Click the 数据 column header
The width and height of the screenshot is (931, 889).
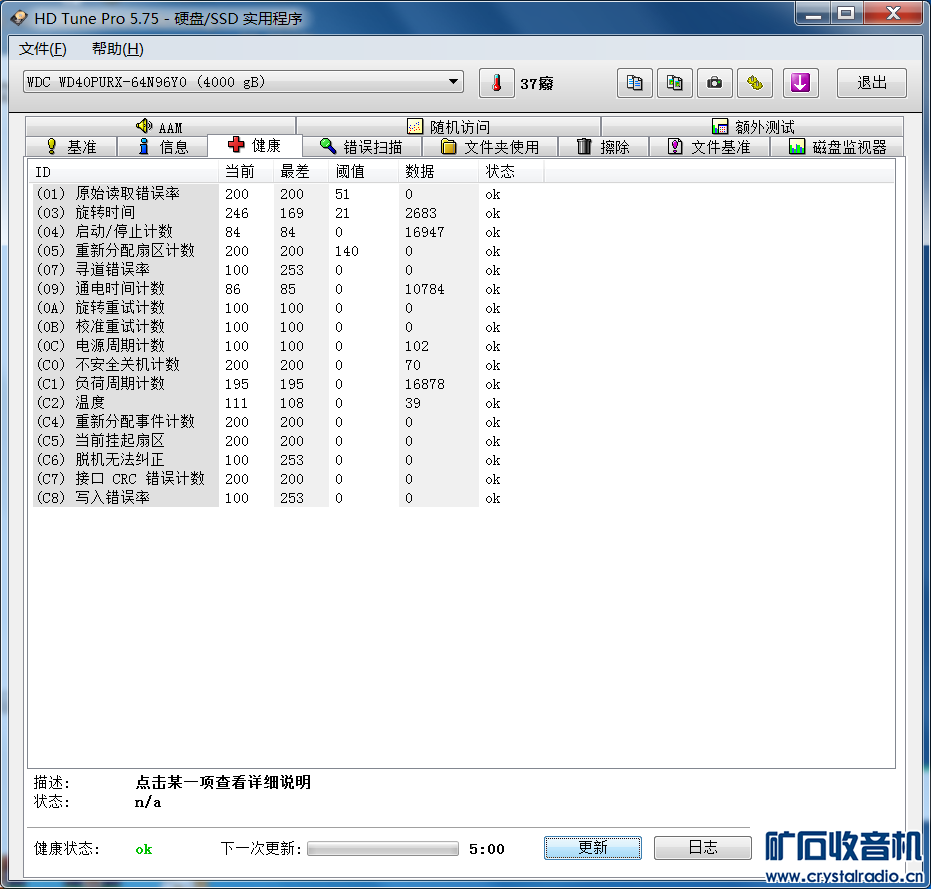438,172
